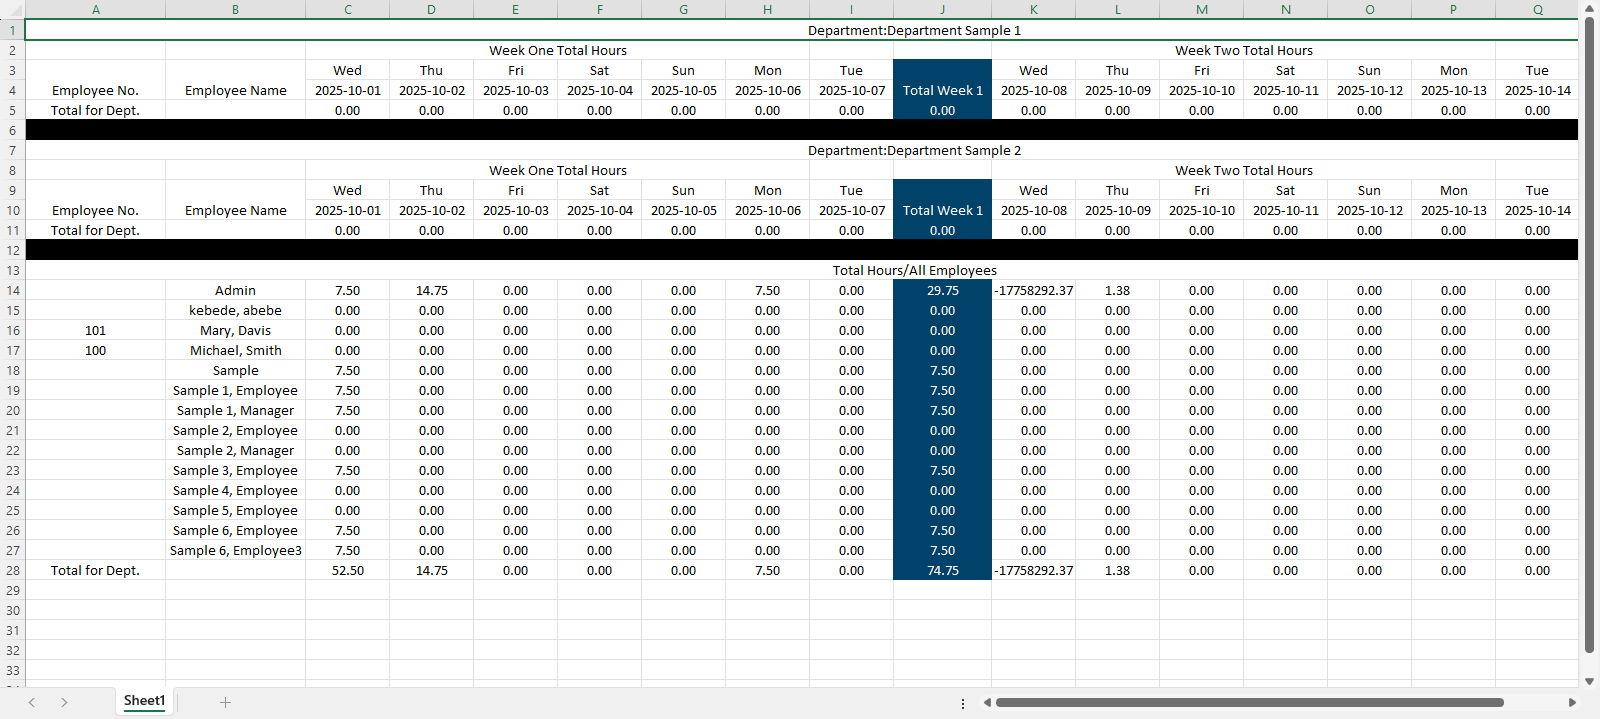Select column B header
The image size is (1600, 719).
tap(235, 9)
